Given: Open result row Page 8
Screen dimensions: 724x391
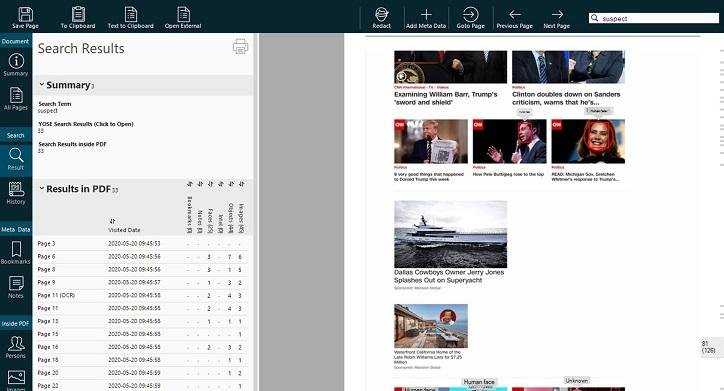Looking at the screenshot, I should coord(142,269).
